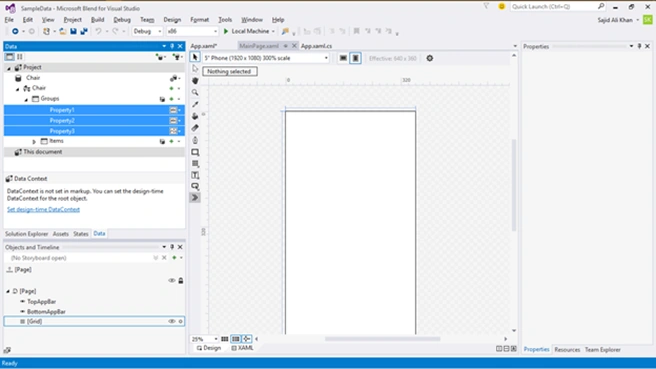Select the Zoom magnifier tool
This screenshot has width=656, height=369.
195,92
